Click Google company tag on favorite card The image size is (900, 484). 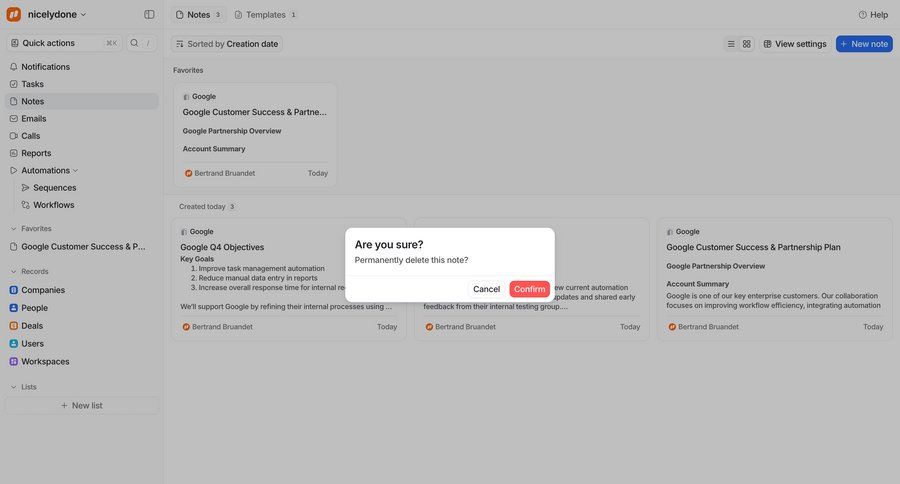199,96
